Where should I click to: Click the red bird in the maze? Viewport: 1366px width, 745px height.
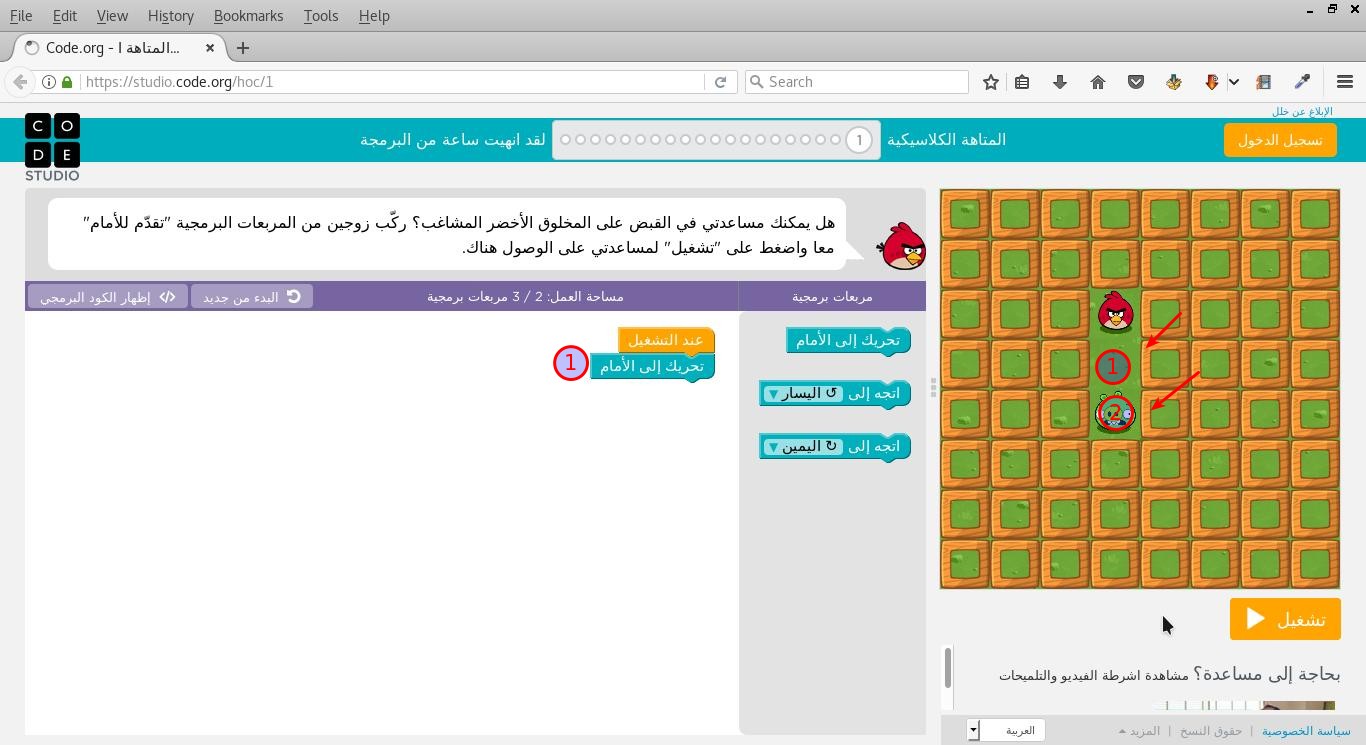[1115, 312]
